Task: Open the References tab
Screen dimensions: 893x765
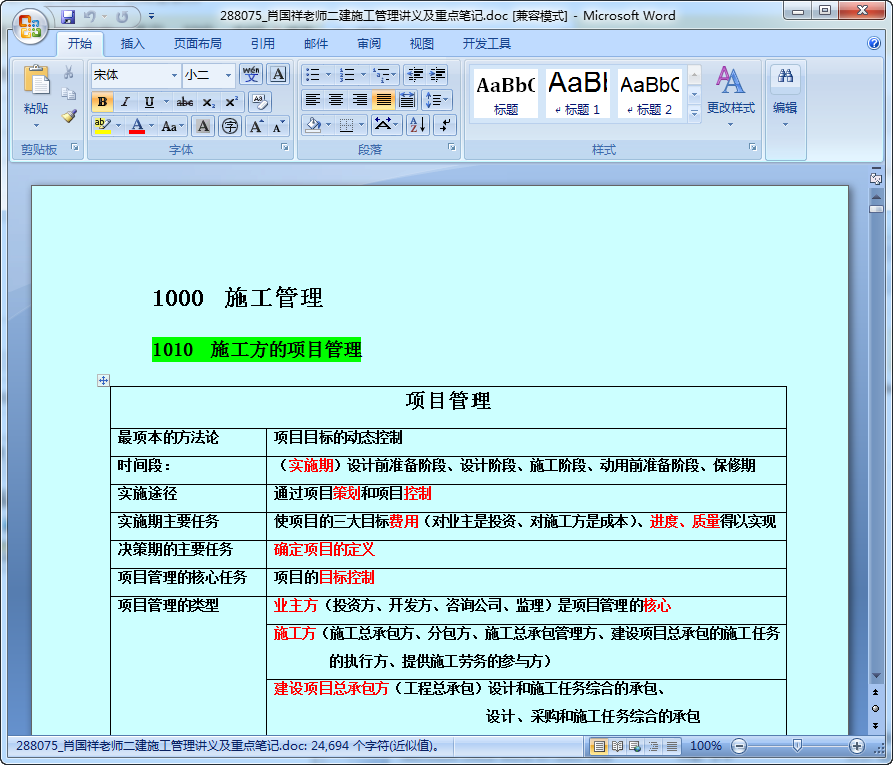Action: click(263, 44)
